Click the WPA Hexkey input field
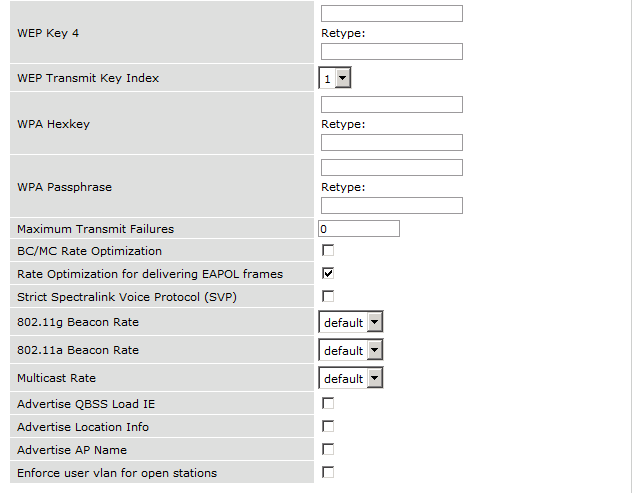Image resolution: width=632 pixels, height=493 pixels. click(x=391, y=105)
